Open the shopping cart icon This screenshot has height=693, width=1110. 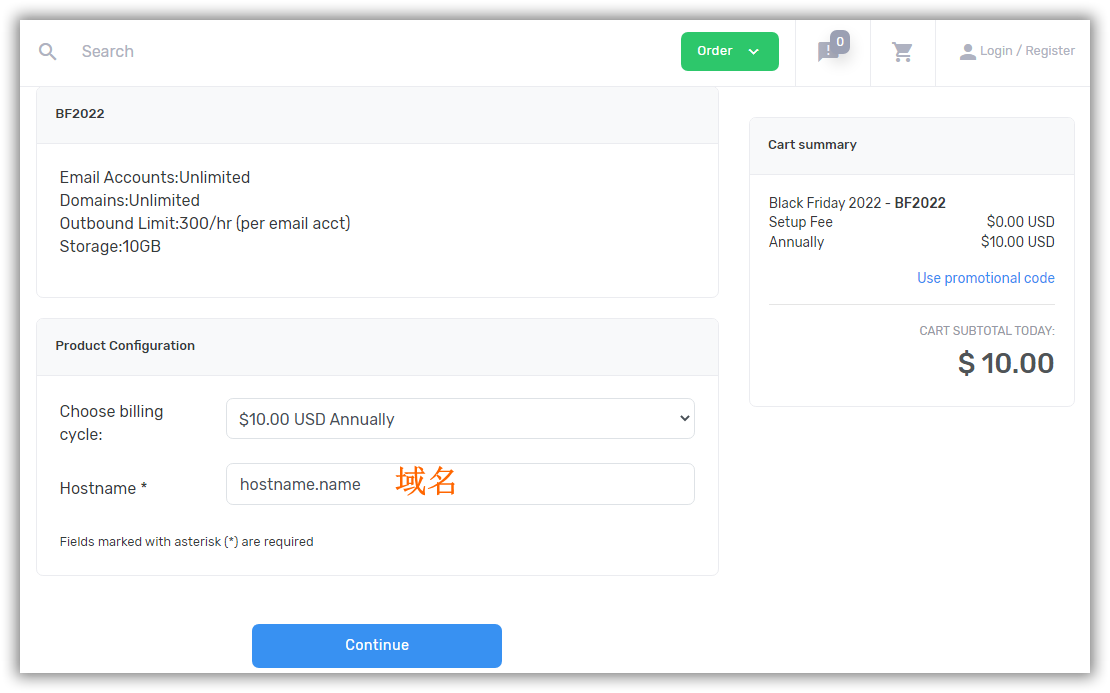click(x=902, y=52)
